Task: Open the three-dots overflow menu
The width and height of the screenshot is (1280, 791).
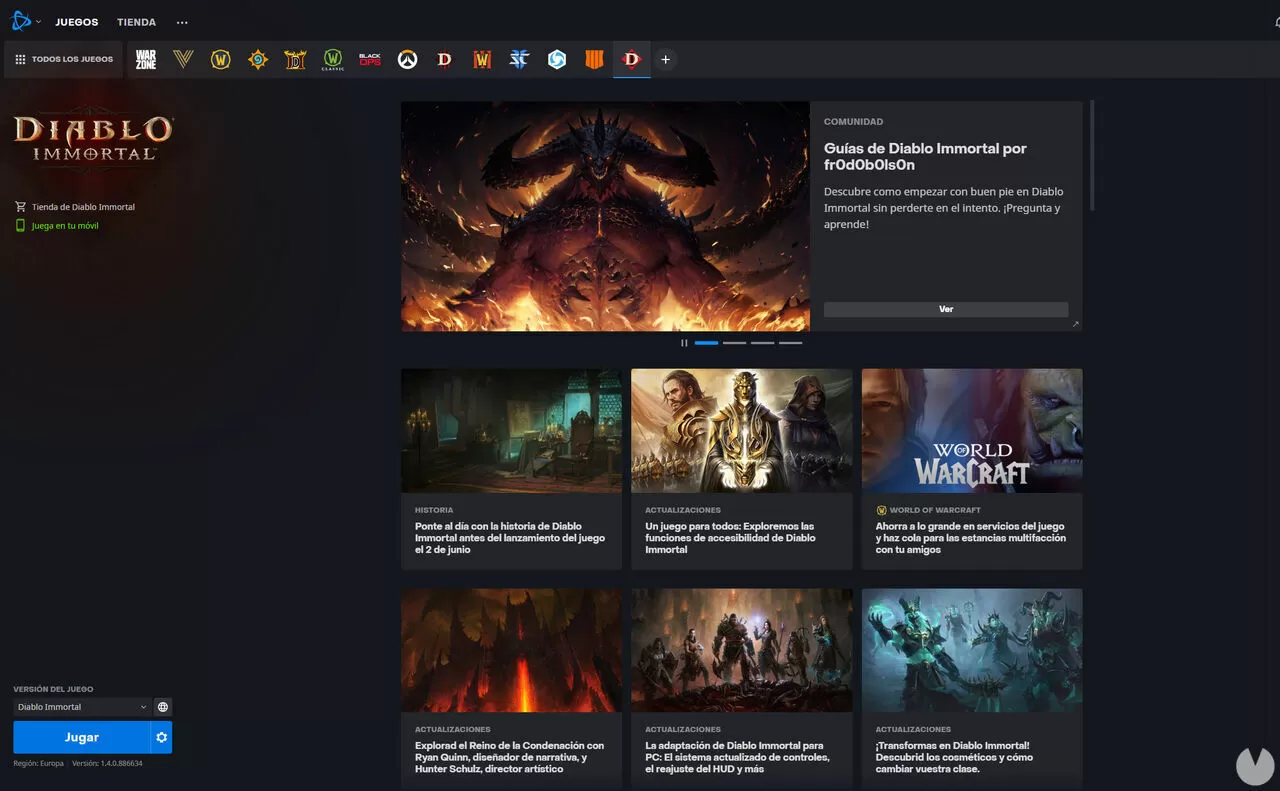Action: 182,22
